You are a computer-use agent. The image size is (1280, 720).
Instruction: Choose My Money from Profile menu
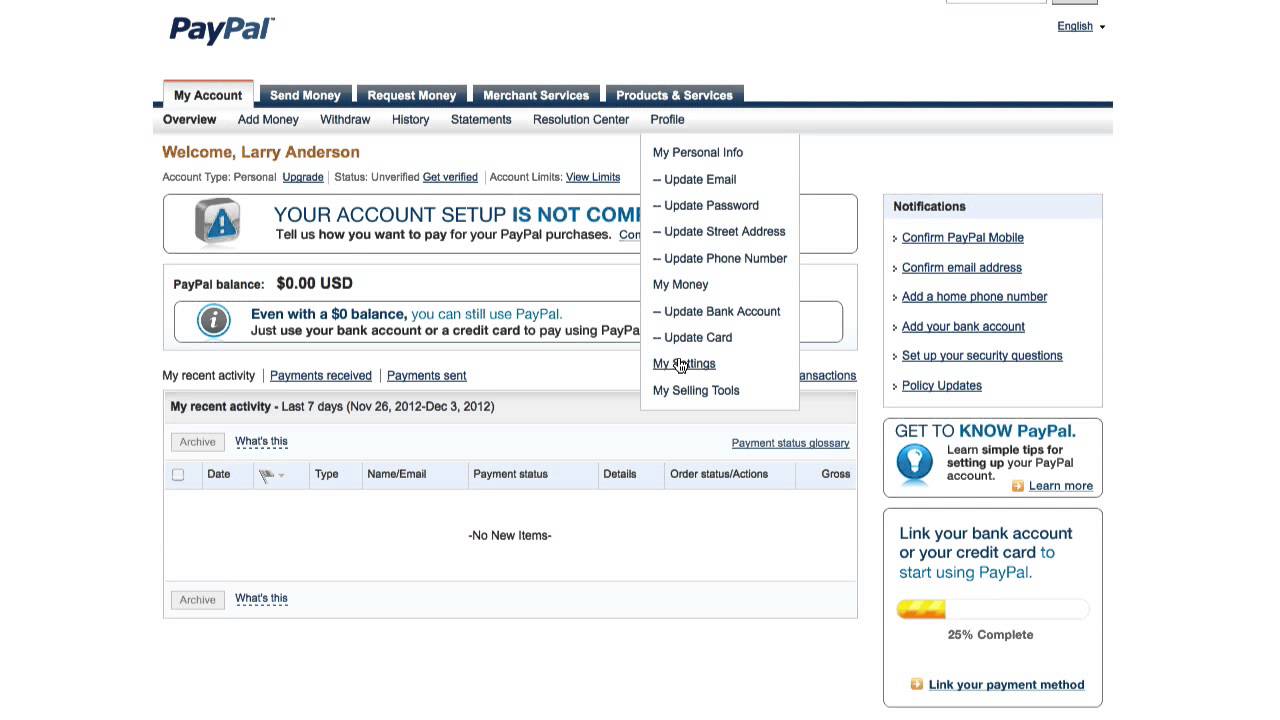(680, 284)
